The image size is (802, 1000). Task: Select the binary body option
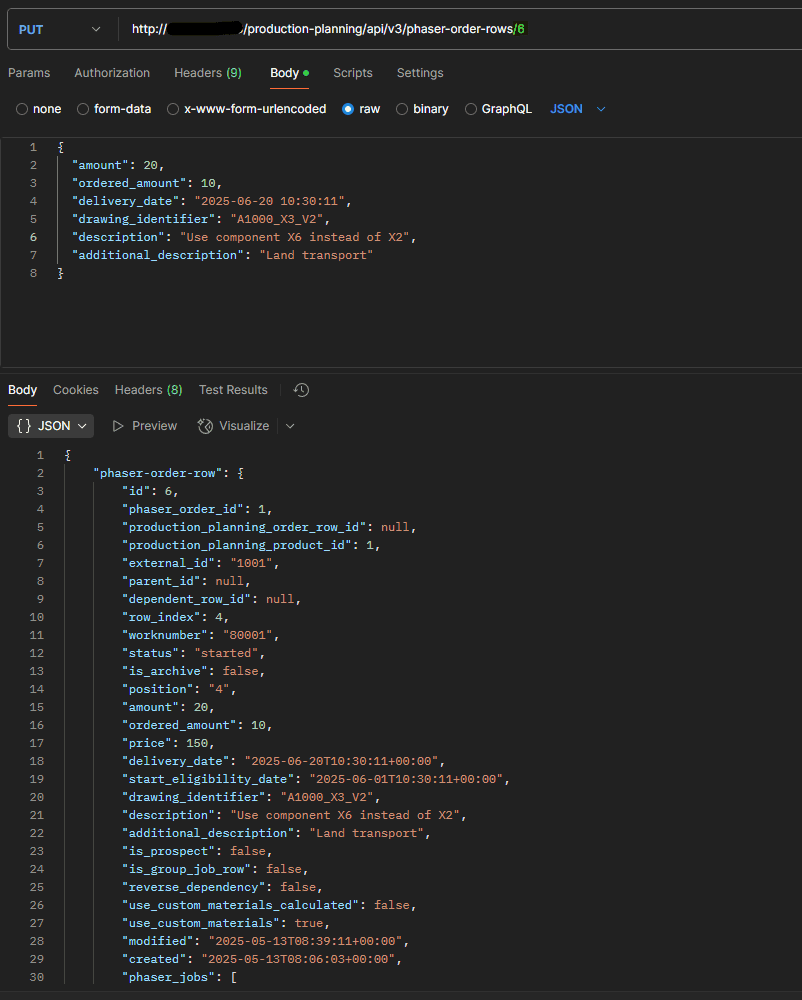pyautogui.click(x=422, y=109)
